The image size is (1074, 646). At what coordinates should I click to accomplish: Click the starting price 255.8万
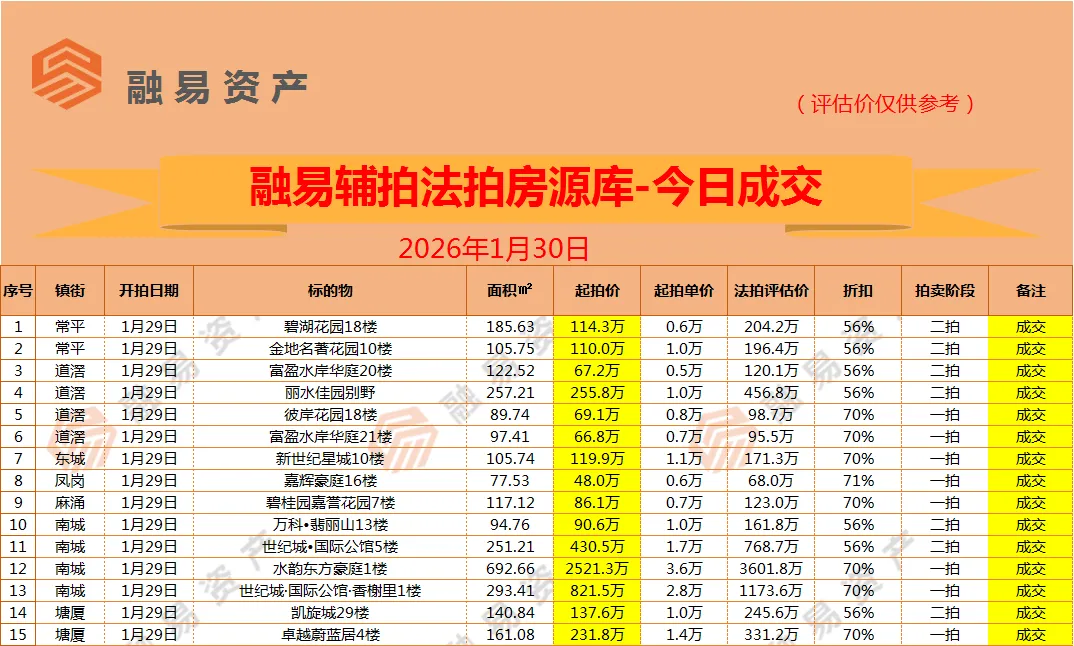click(597, 393)
